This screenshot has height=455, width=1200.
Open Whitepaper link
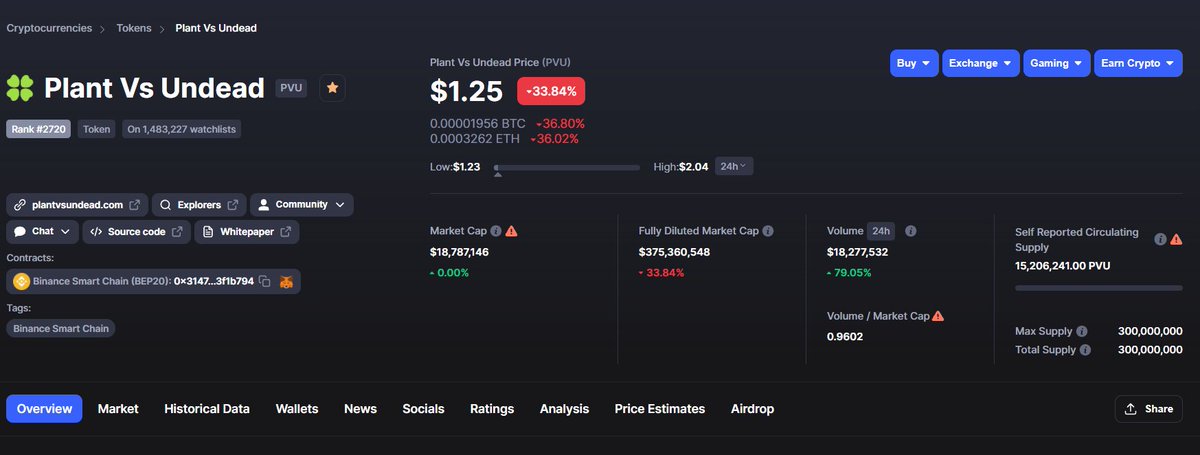246,232
